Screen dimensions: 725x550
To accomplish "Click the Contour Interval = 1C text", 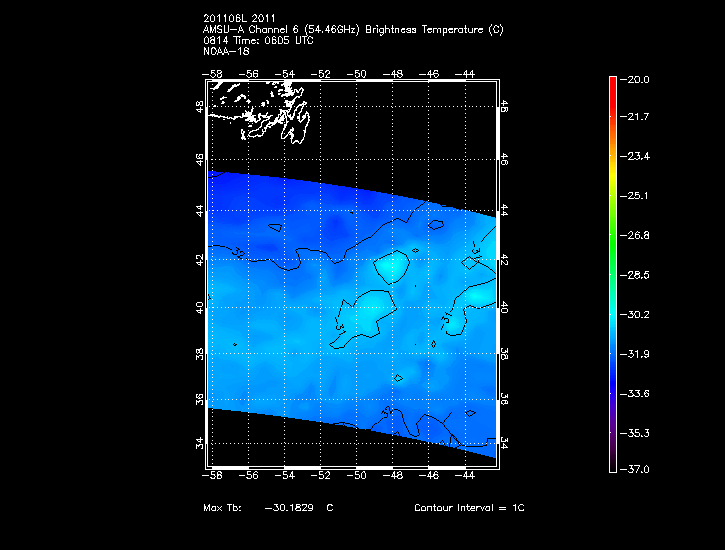I will pos(469,508).
